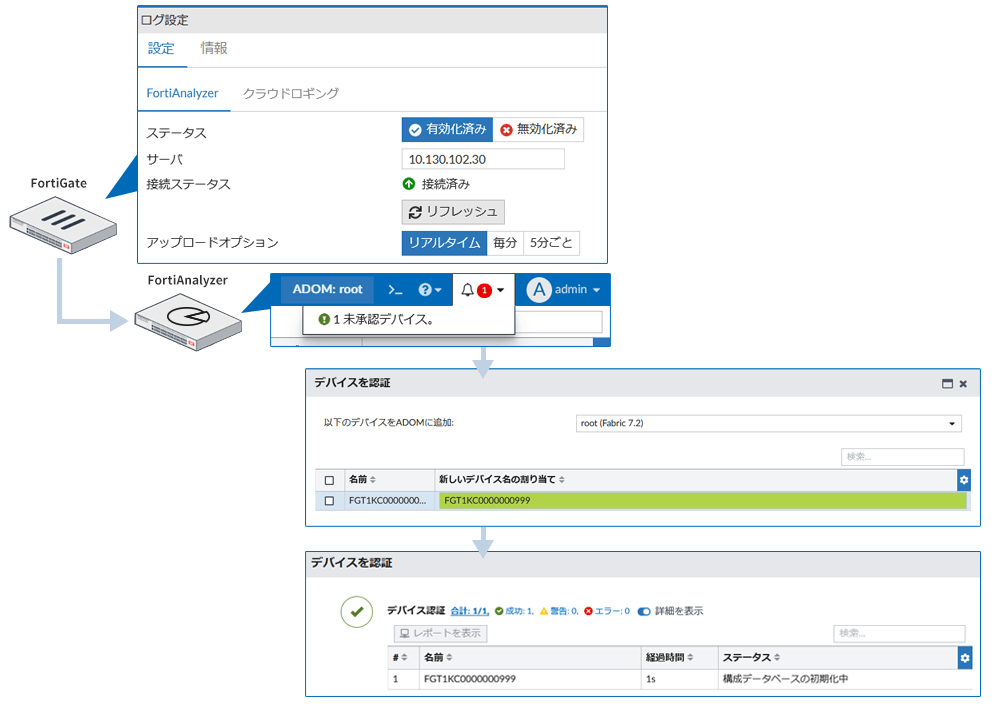
Task: Open column settings gear in the results table
Action: click(965, 658)
